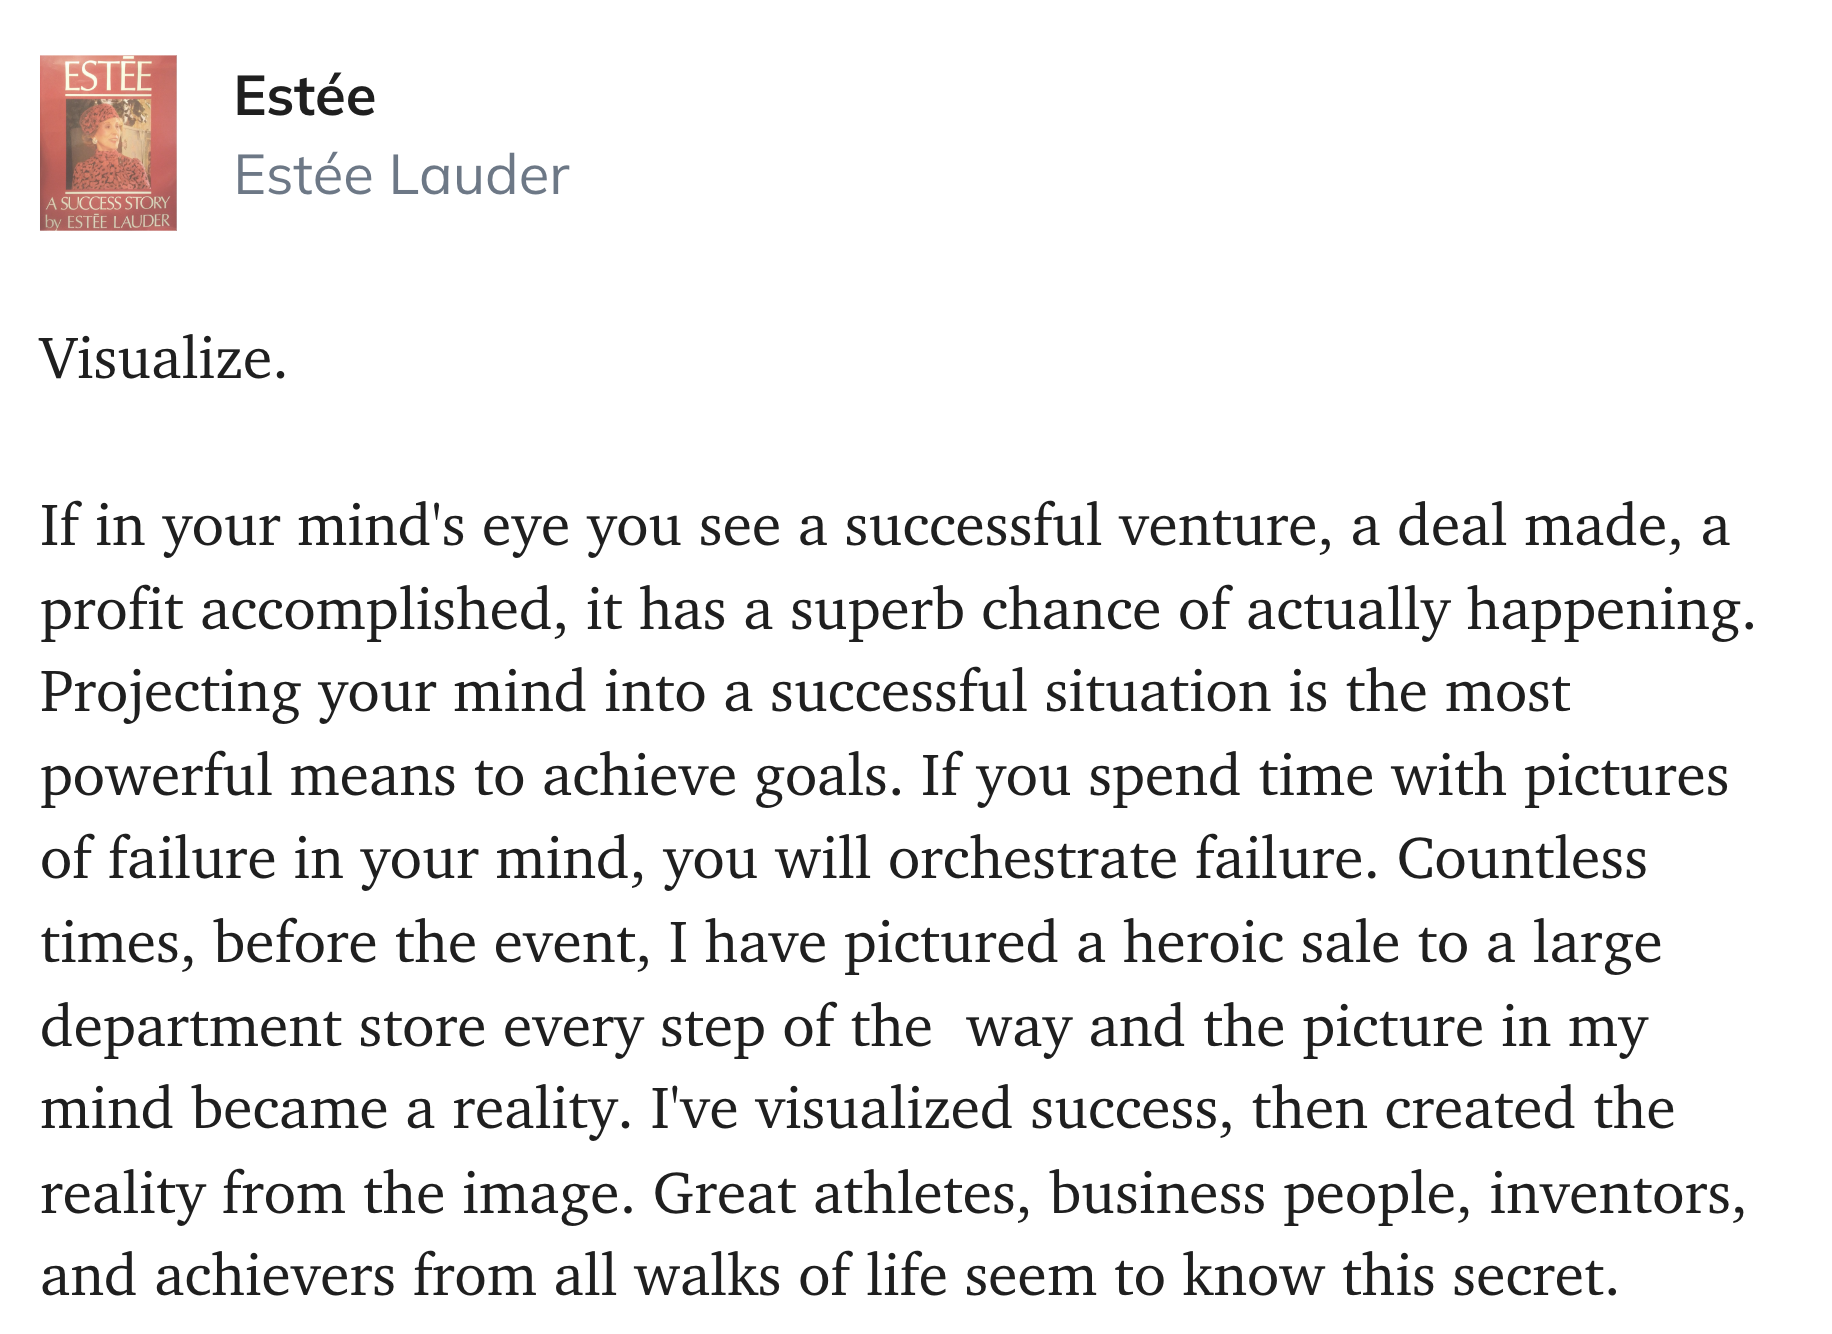This screenshot has height=1334, width=1832.
Task: Click the words 'department store'
Action: coord(262,1026)
